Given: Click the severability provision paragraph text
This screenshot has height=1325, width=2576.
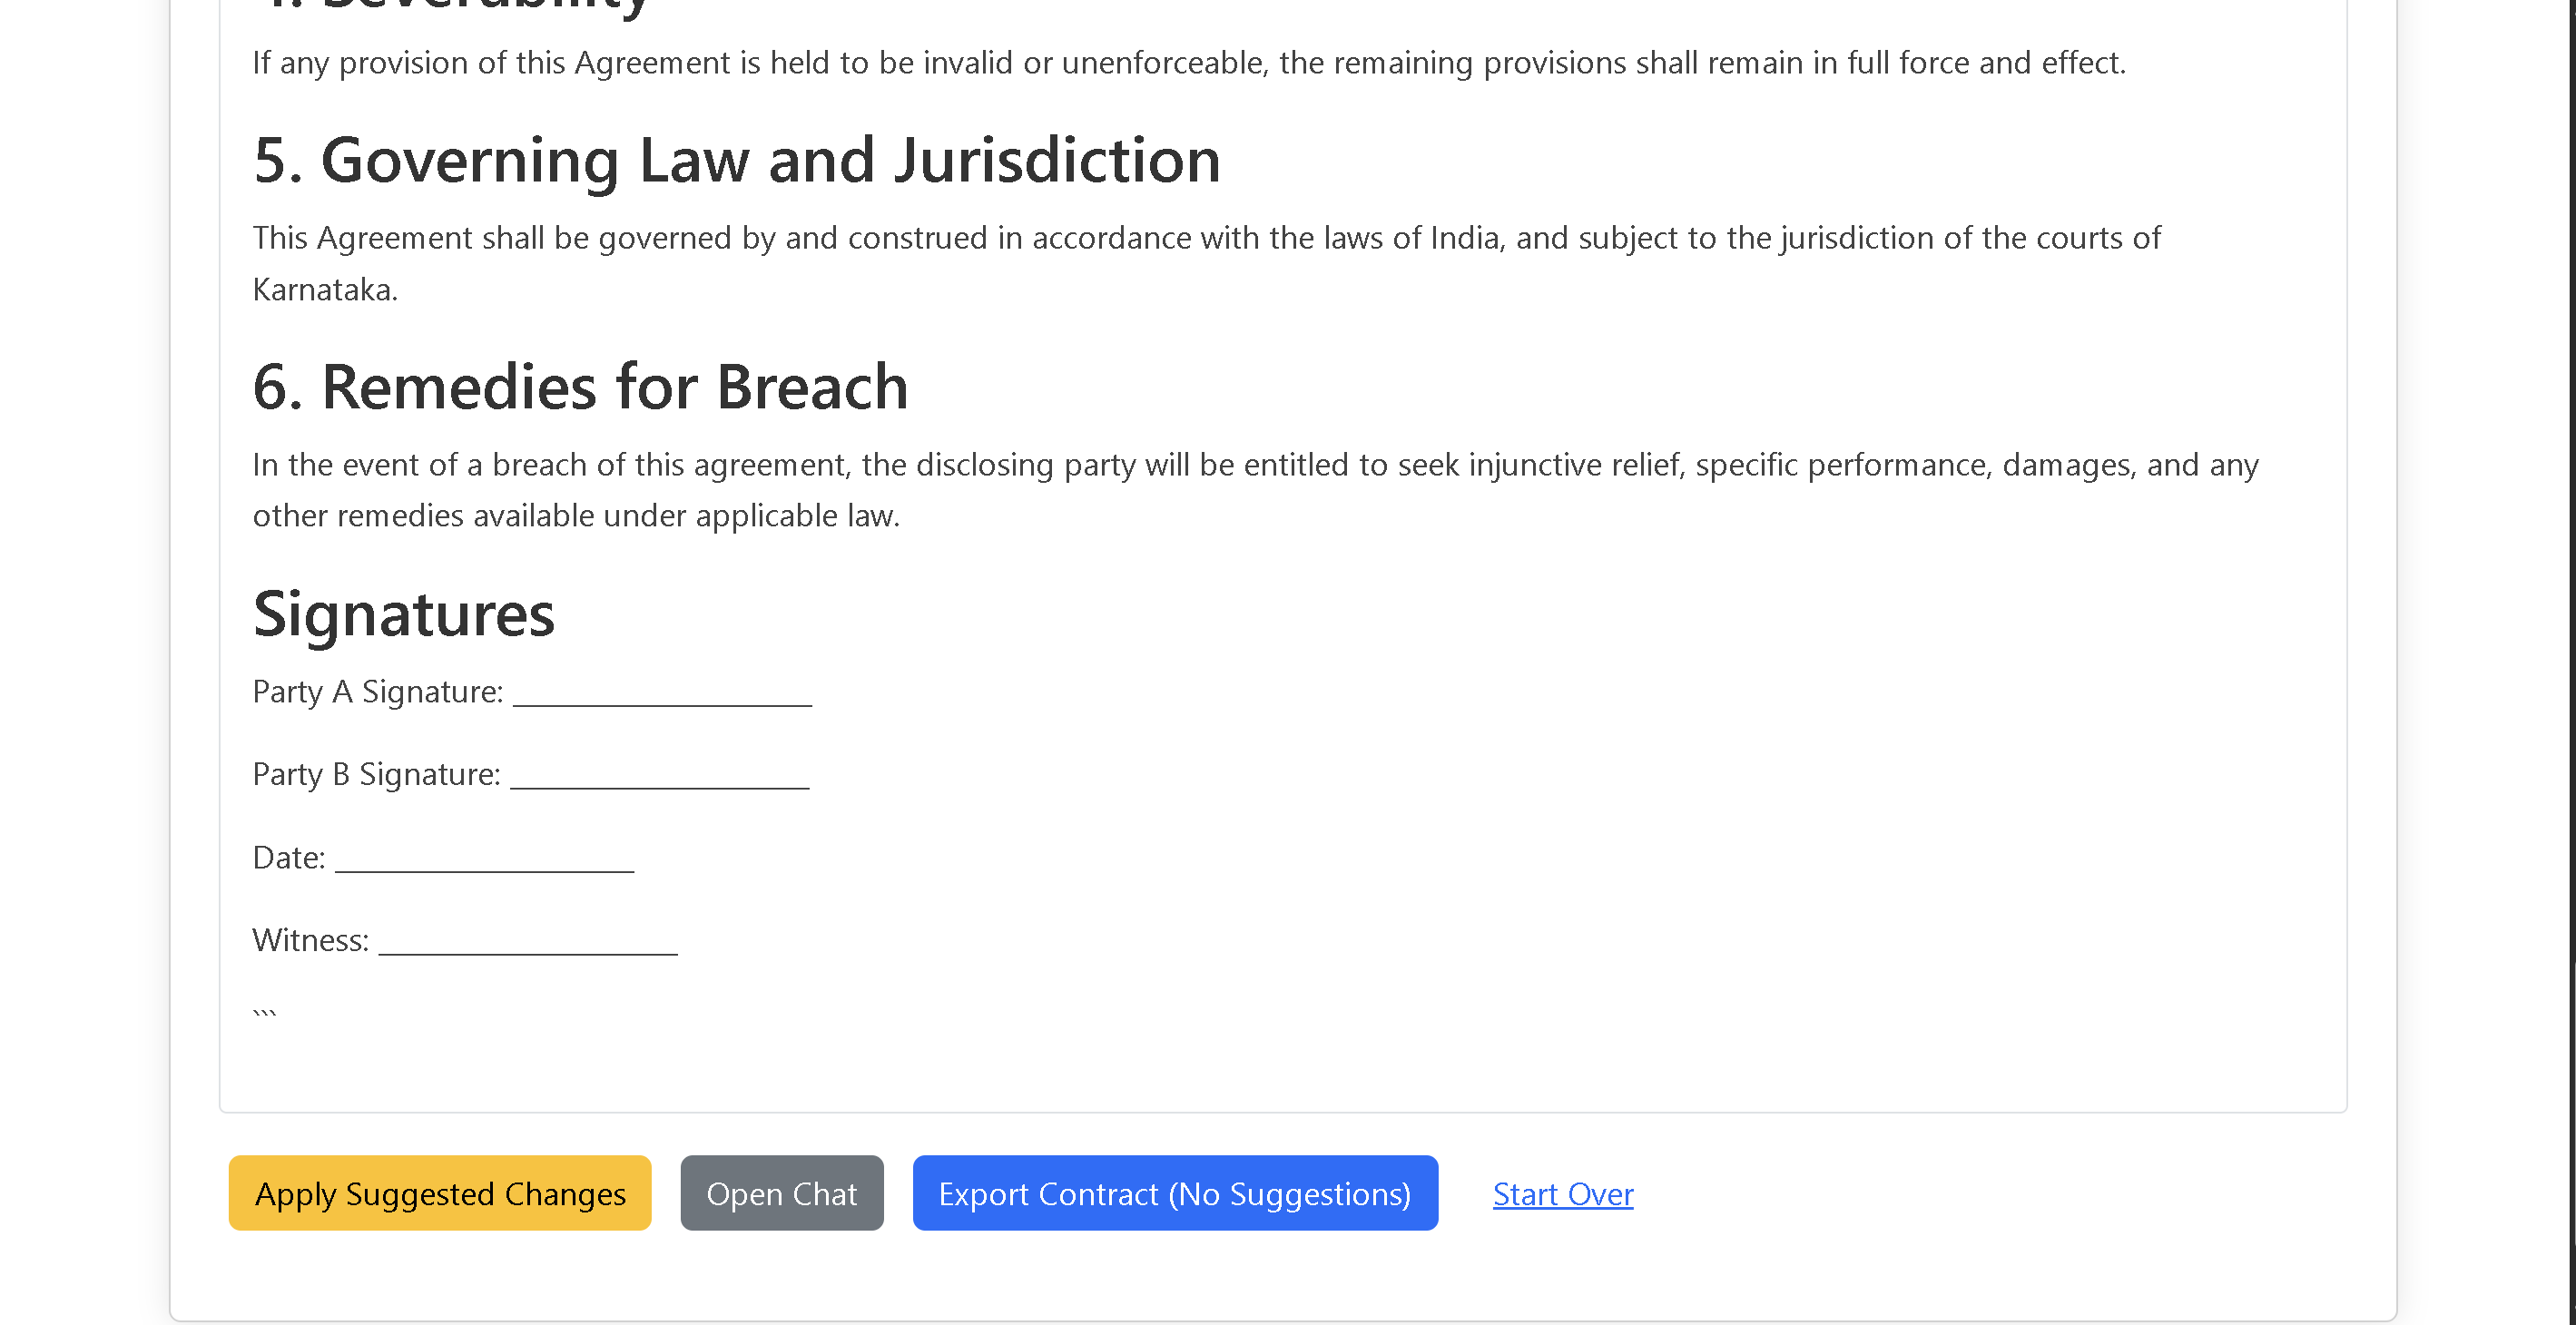Looking at the screenshot, I should pos(1190,63).
